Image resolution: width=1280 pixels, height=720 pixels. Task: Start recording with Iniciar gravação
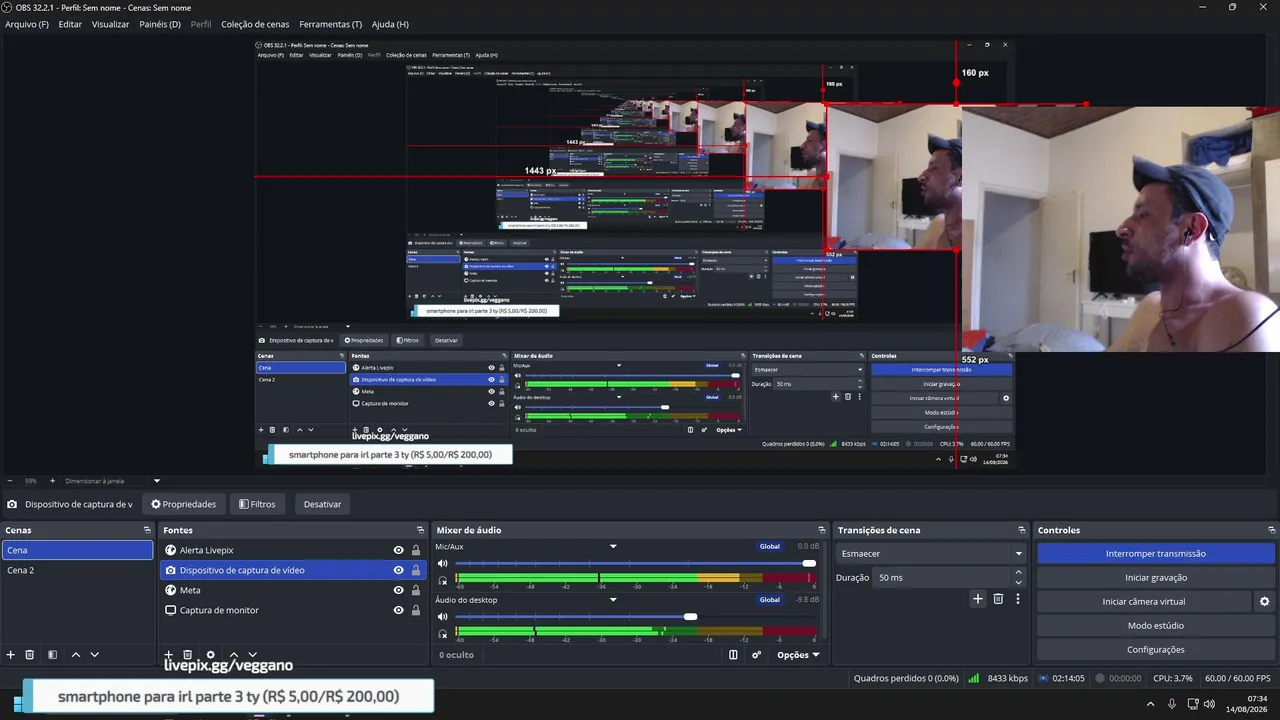(1155, 577)
